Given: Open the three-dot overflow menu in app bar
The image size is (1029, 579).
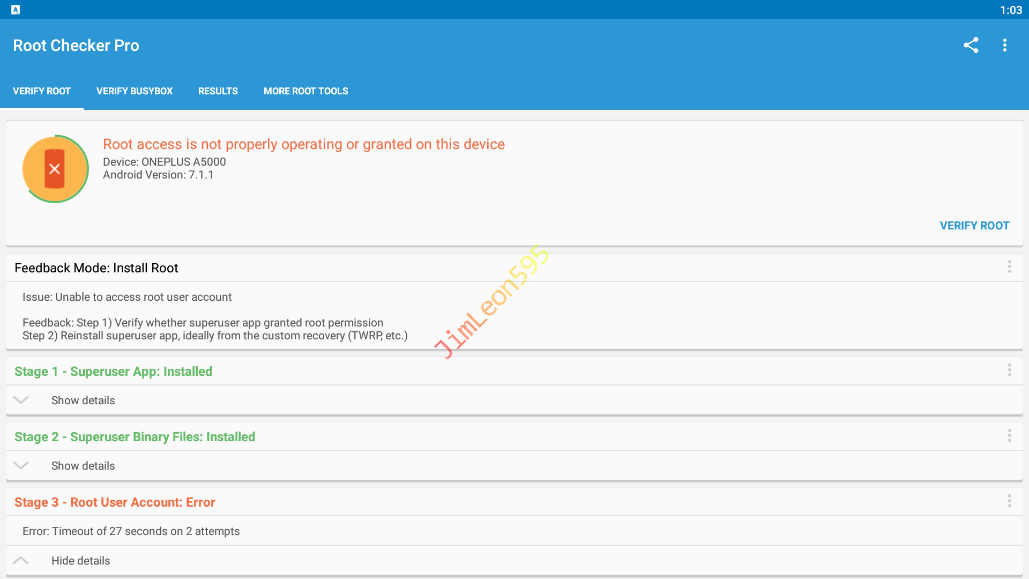Looking at the screenshot, I should [1004, 45].
